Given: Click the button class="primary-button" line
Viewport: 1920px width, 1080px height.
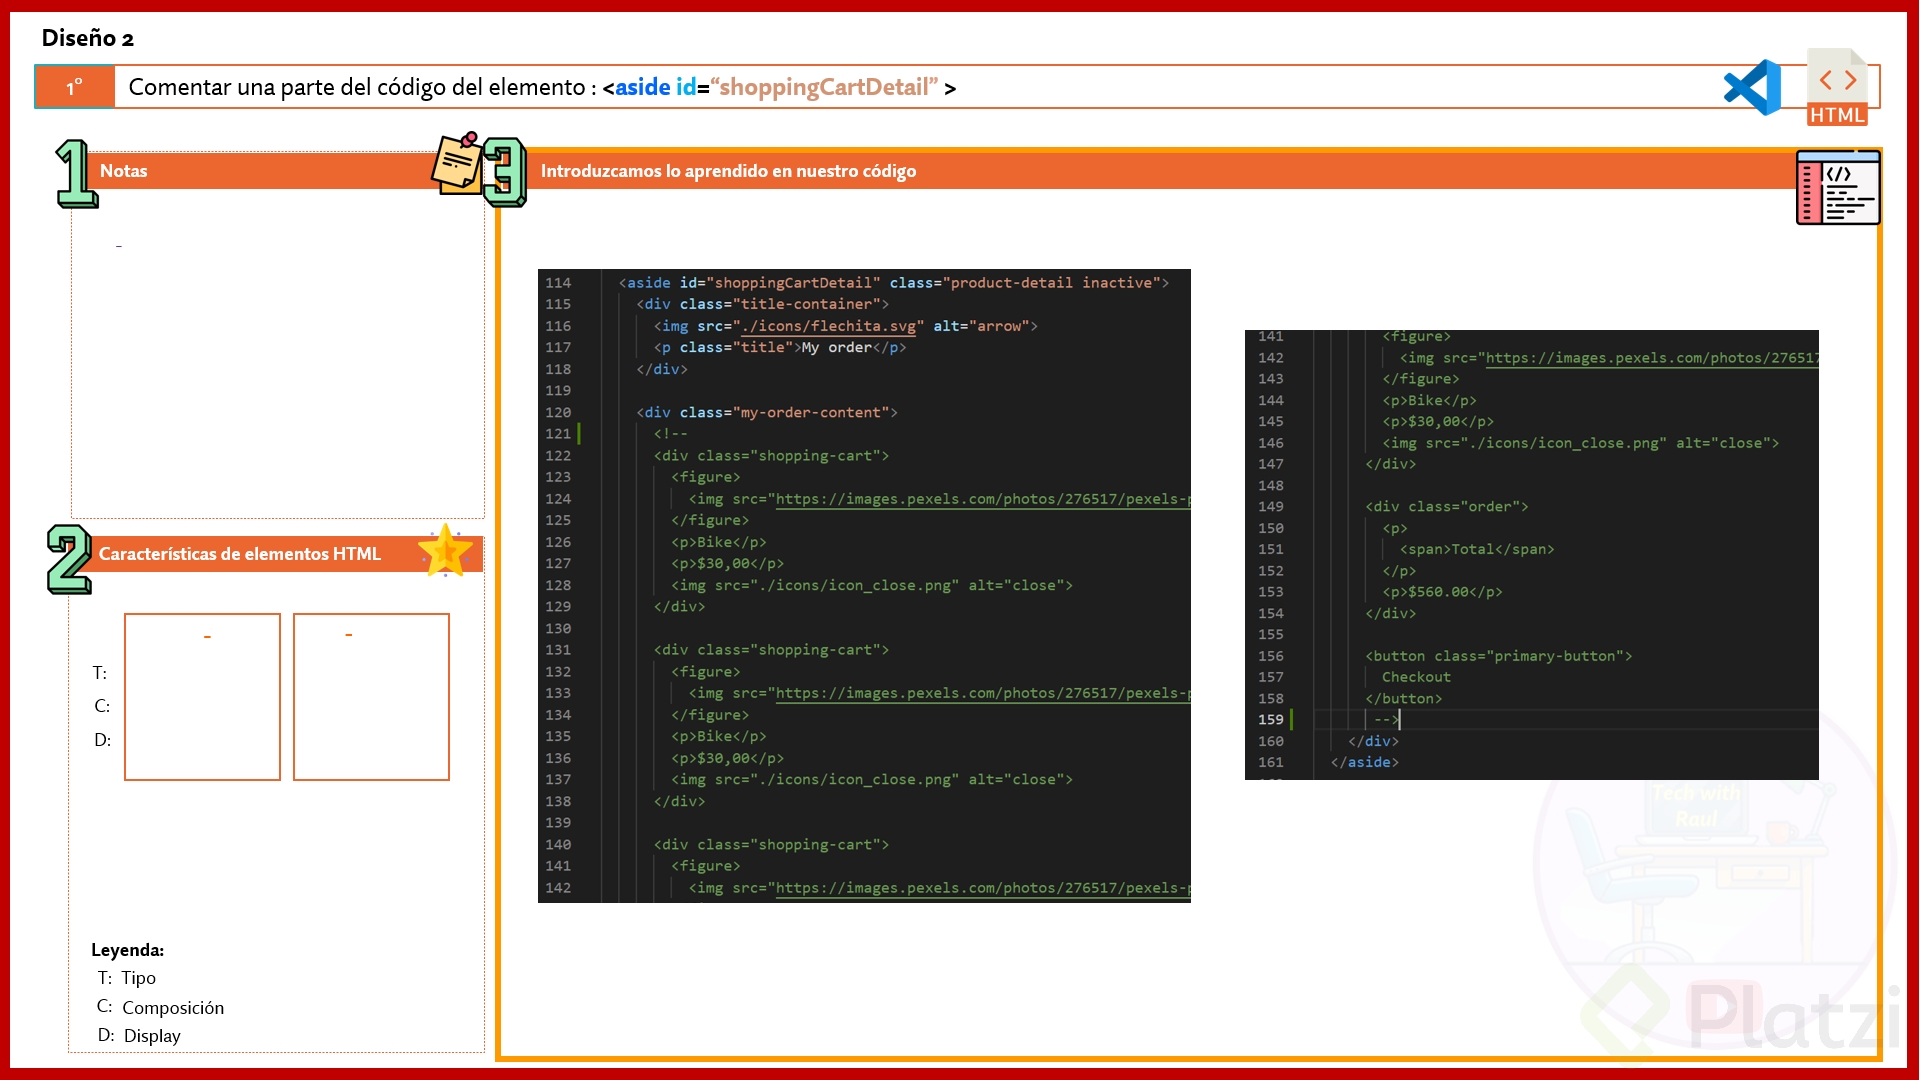Looking at the screenshot, I should click(1499, 656).
